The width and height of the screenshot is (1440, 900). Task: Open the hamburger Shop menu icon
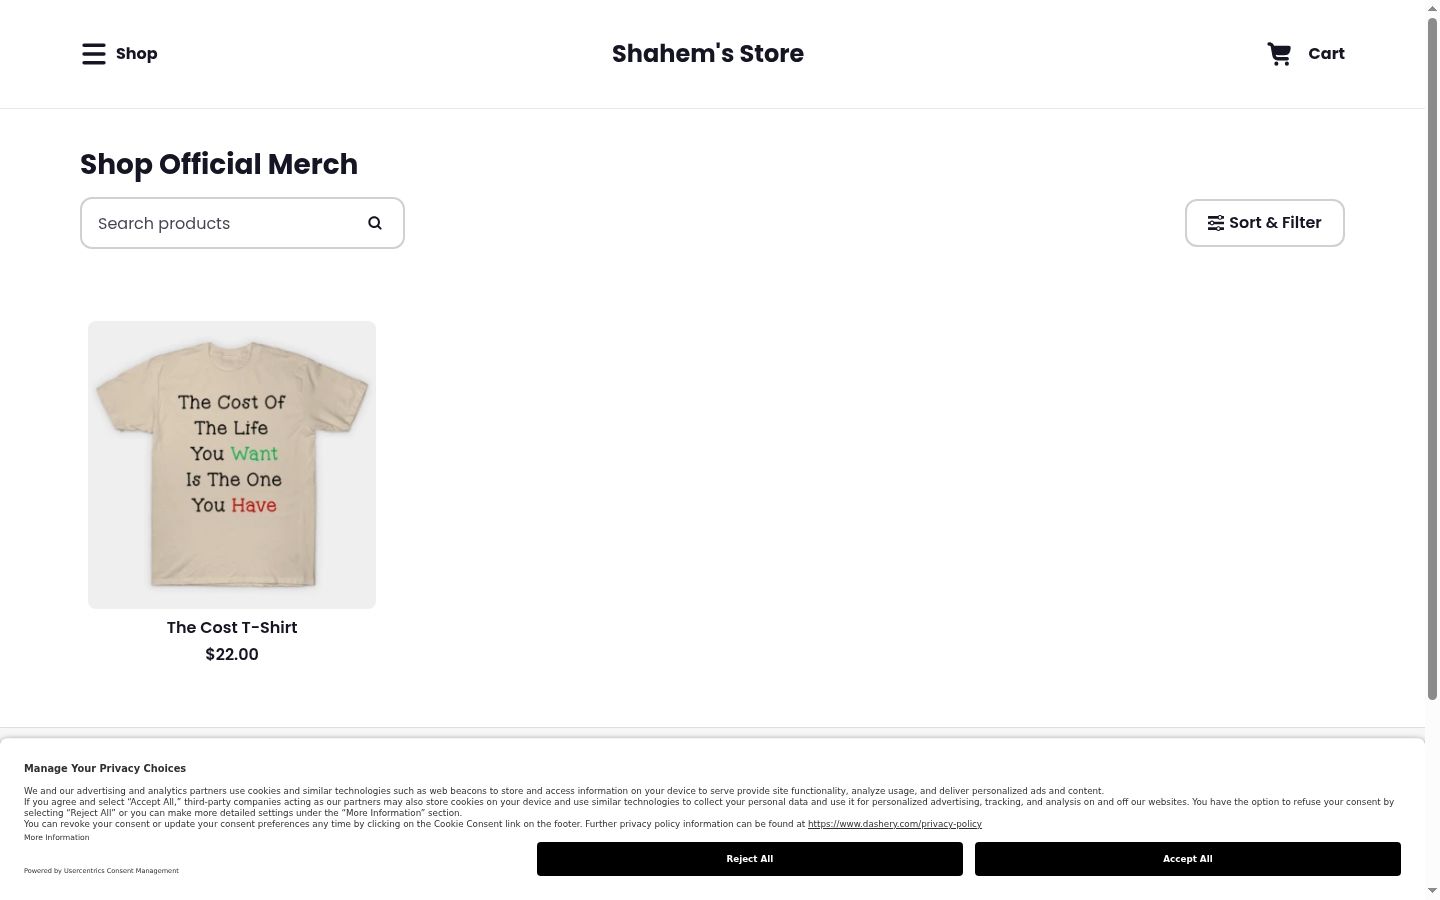(x=94, y=54)
